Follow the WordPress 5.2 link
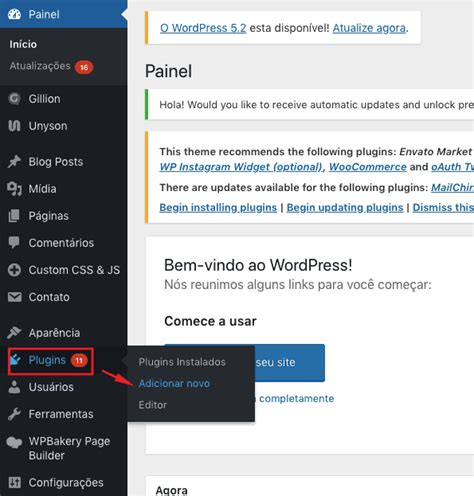 click(203, 28)
